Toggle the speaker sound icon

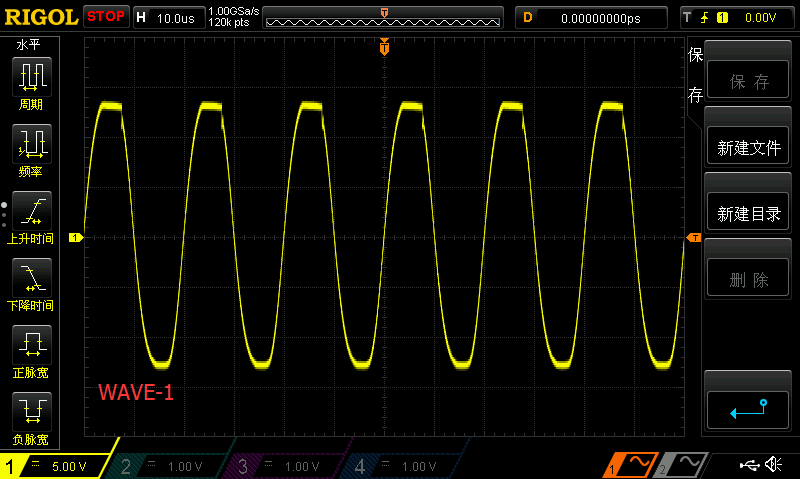774,464
